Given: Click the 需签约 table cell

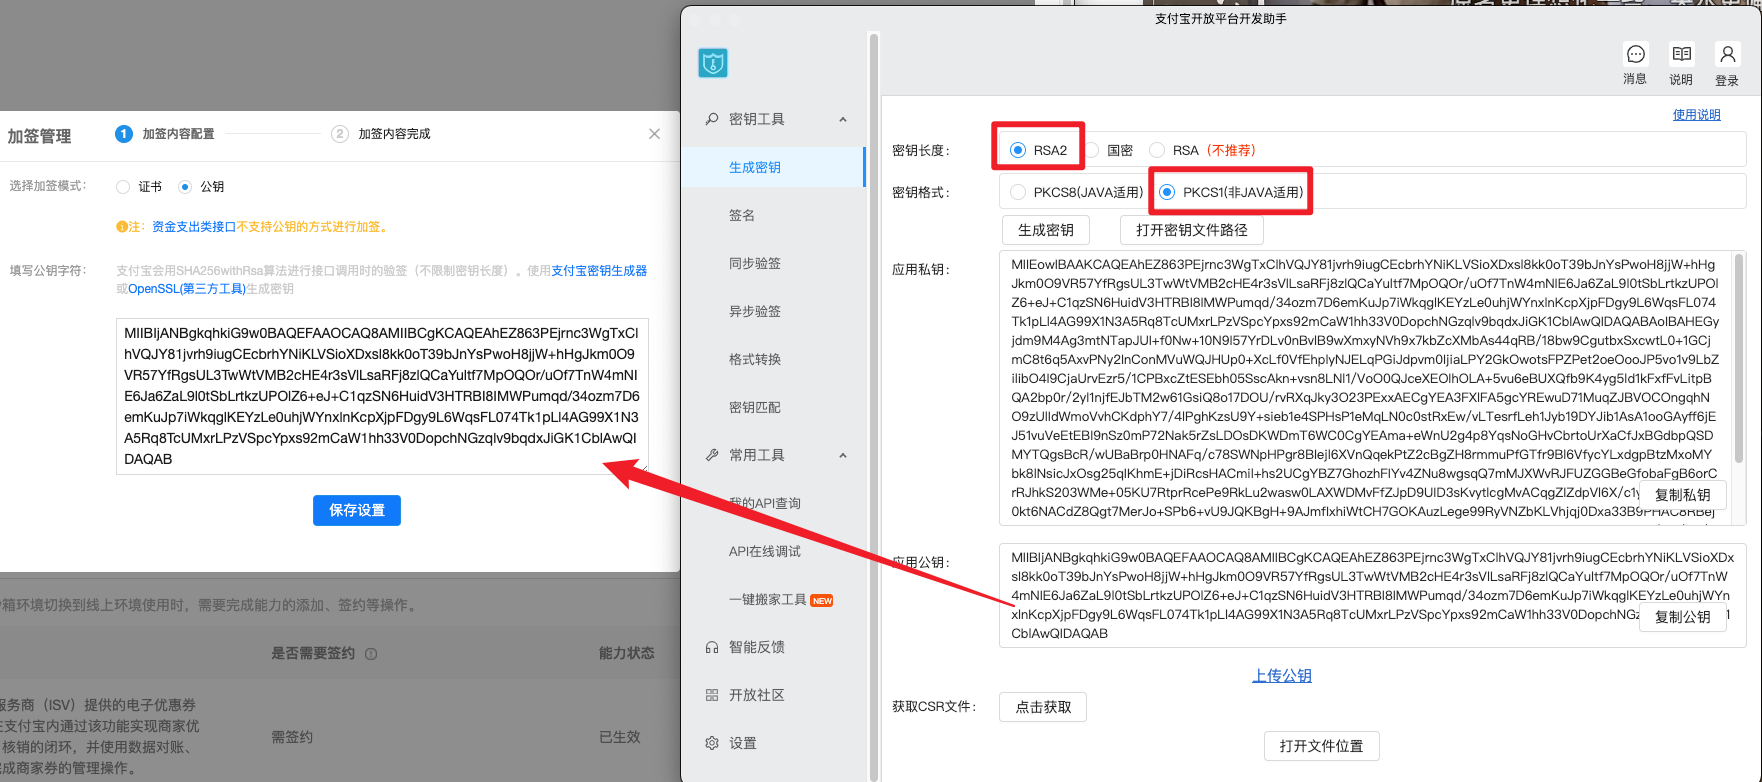Looking at the screenshot, I should tap(292, 737).
